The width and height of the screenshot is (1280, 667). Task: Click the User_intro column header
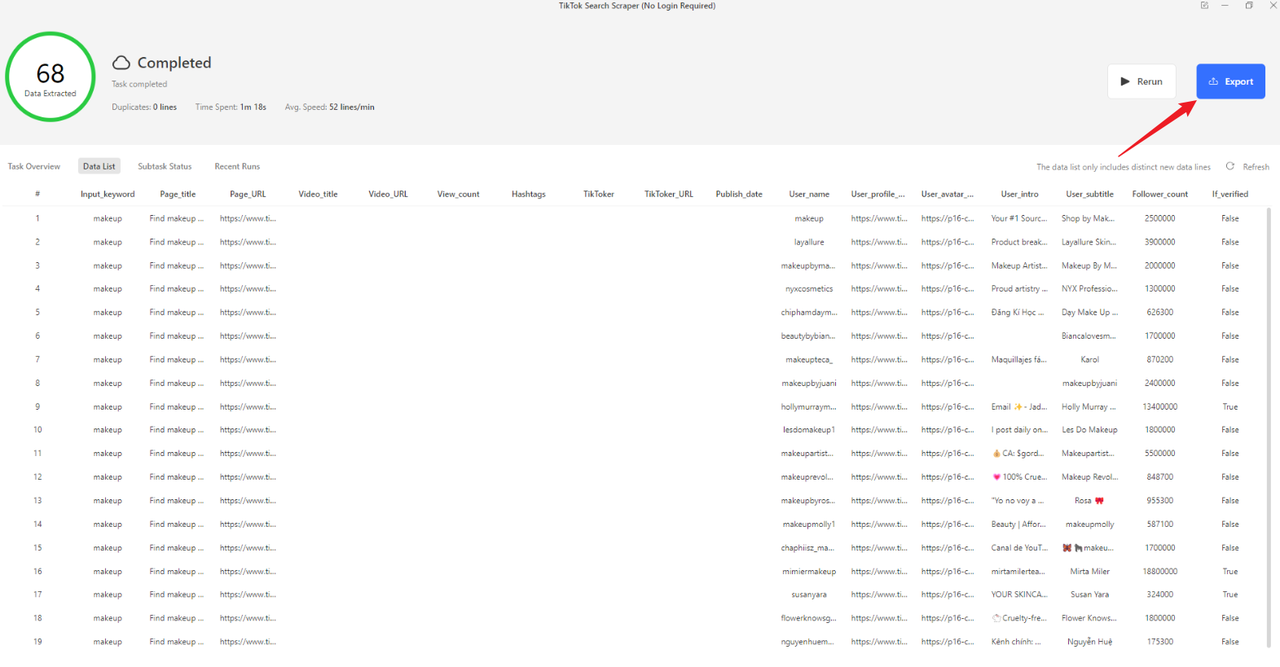[x=1020, y=194]
